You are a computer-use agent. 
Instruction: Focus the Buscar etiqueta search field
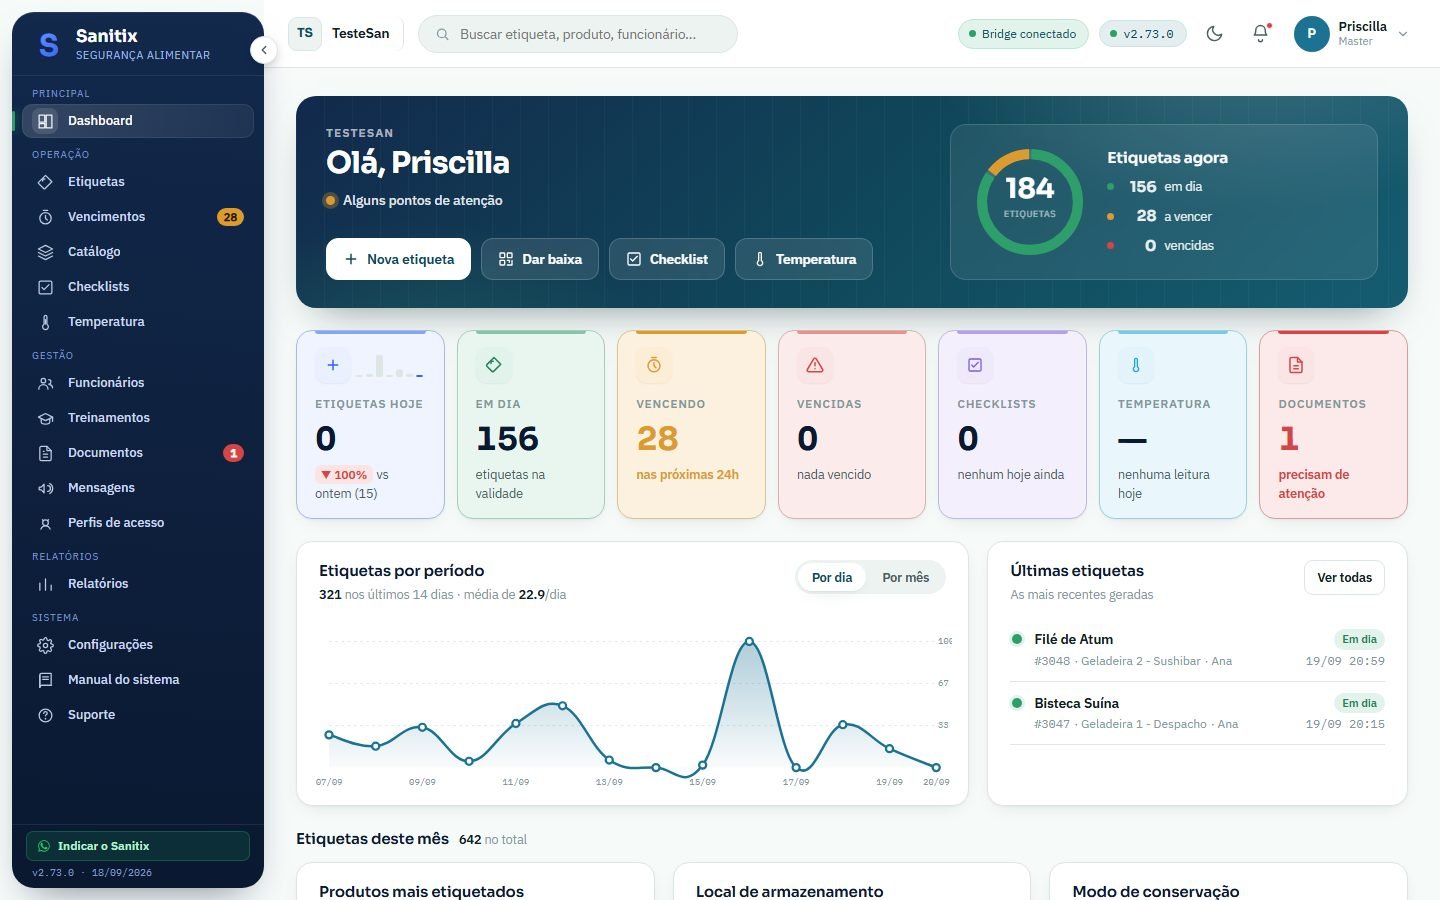578,34
